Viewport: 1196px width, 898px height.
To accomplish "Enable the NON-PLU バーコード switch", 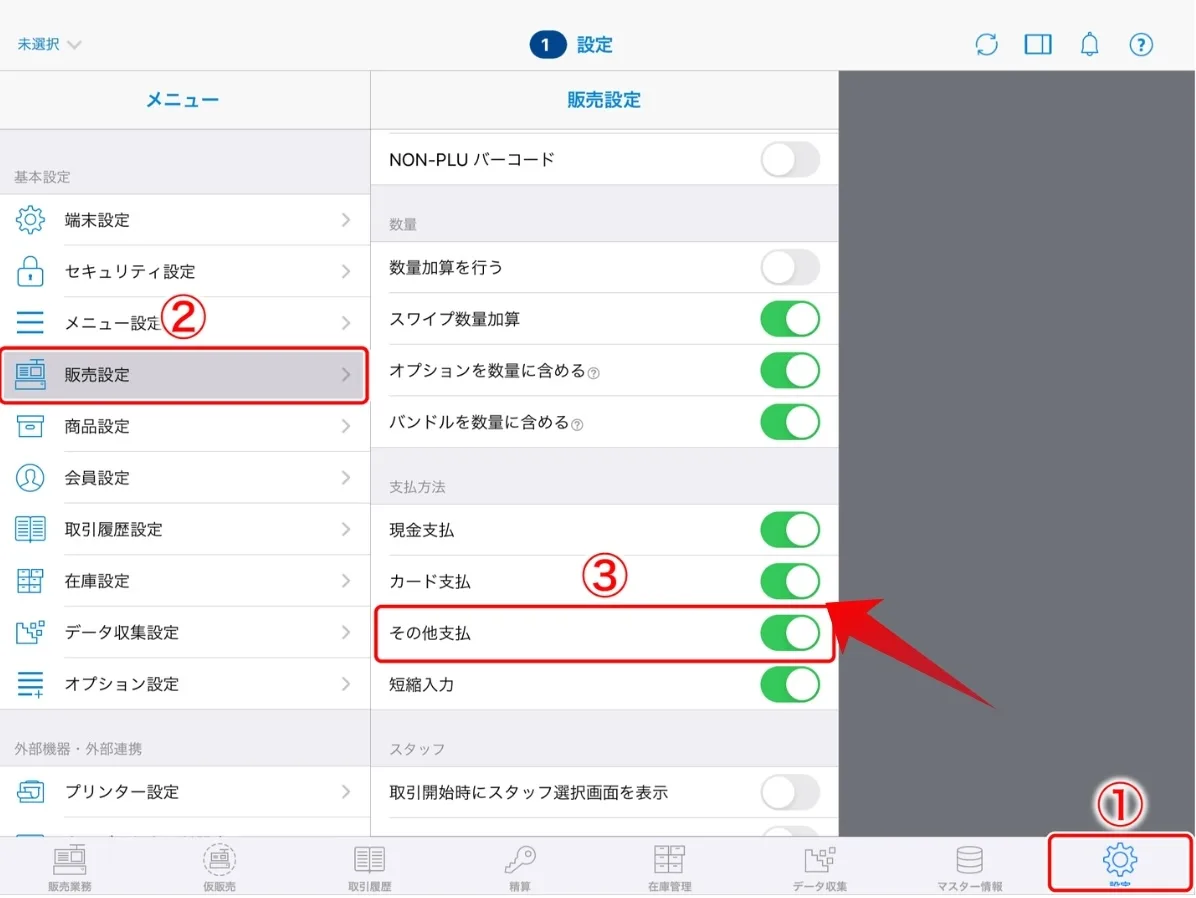I will 789,159.
